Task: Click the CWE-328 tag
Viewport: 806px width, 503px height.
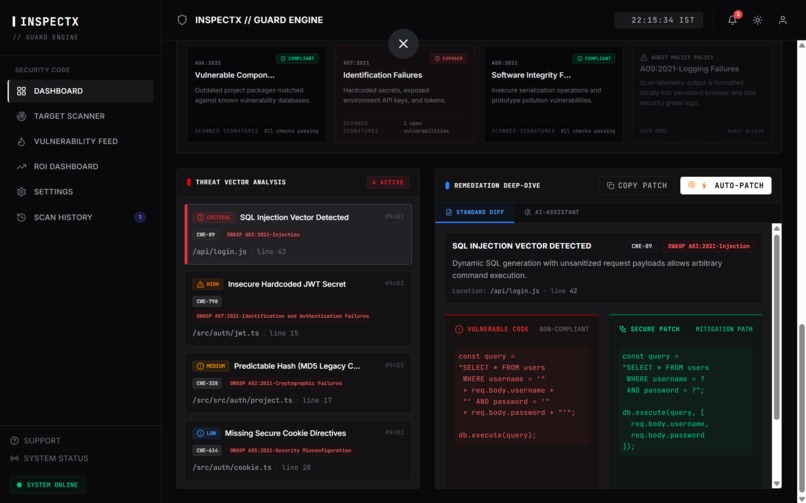Action: [207, 383]
